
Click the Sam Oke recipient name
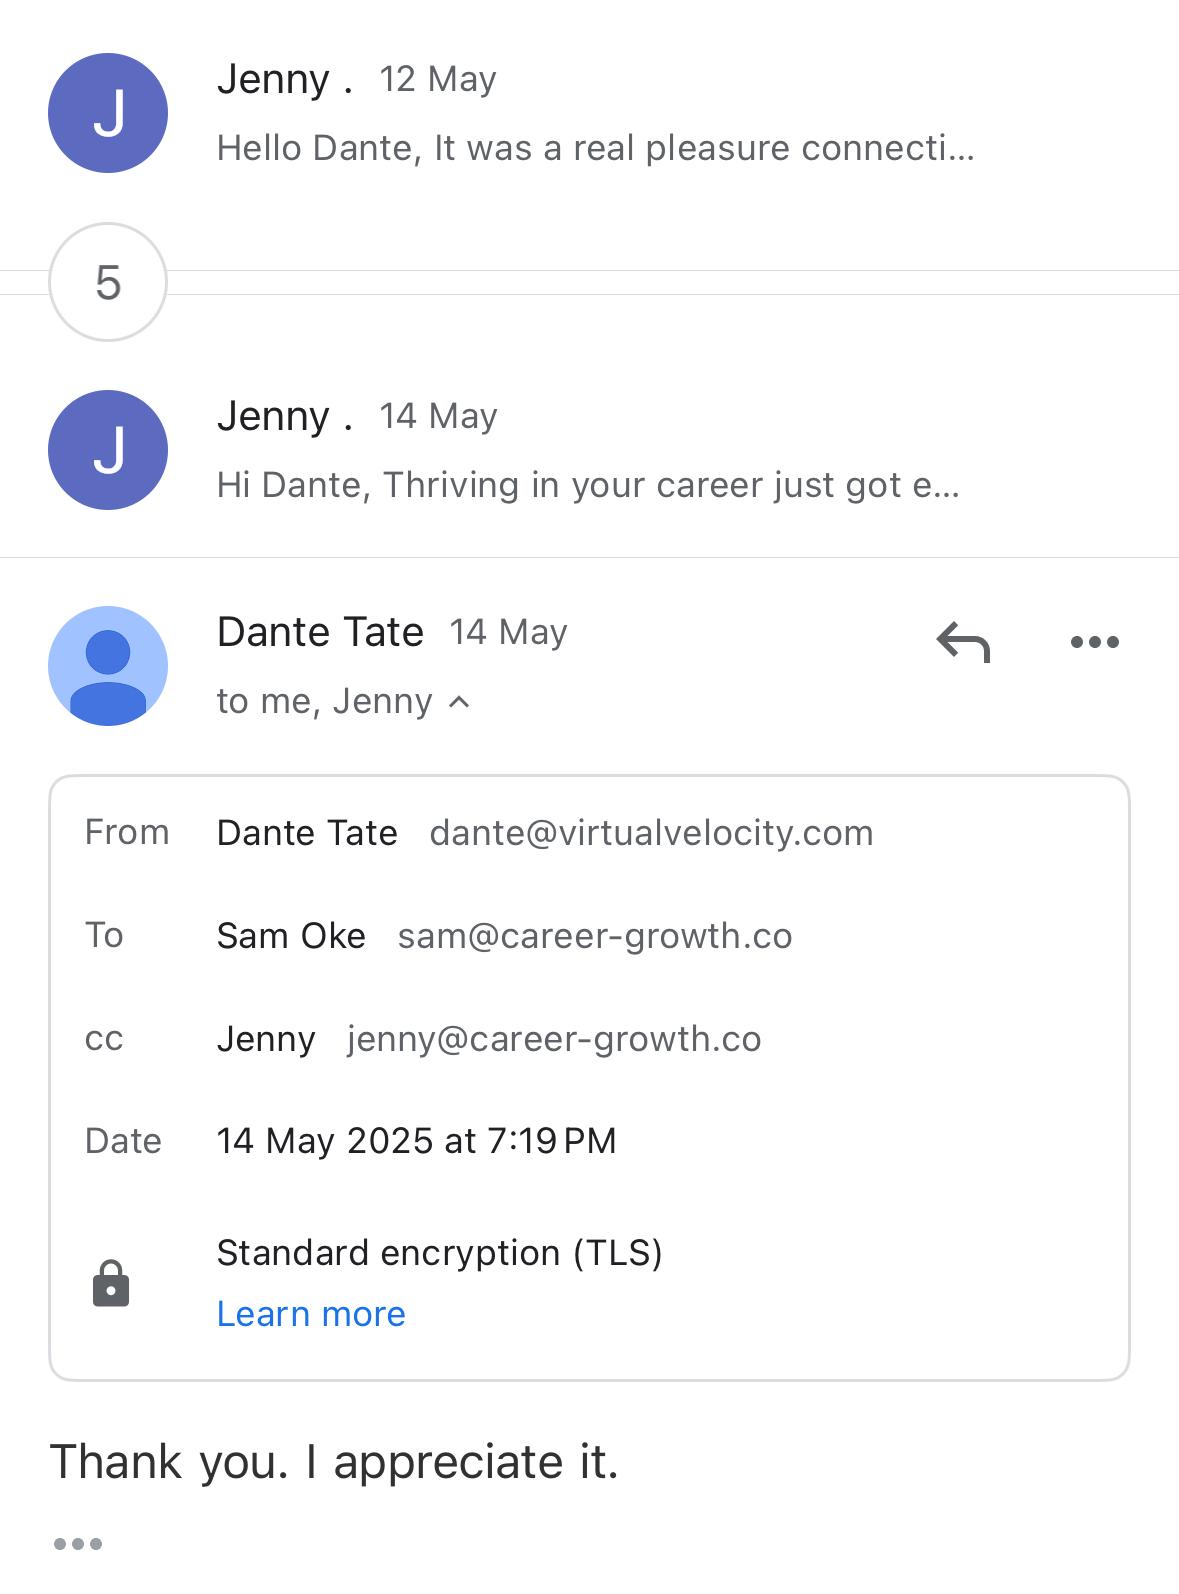point(291,936)
